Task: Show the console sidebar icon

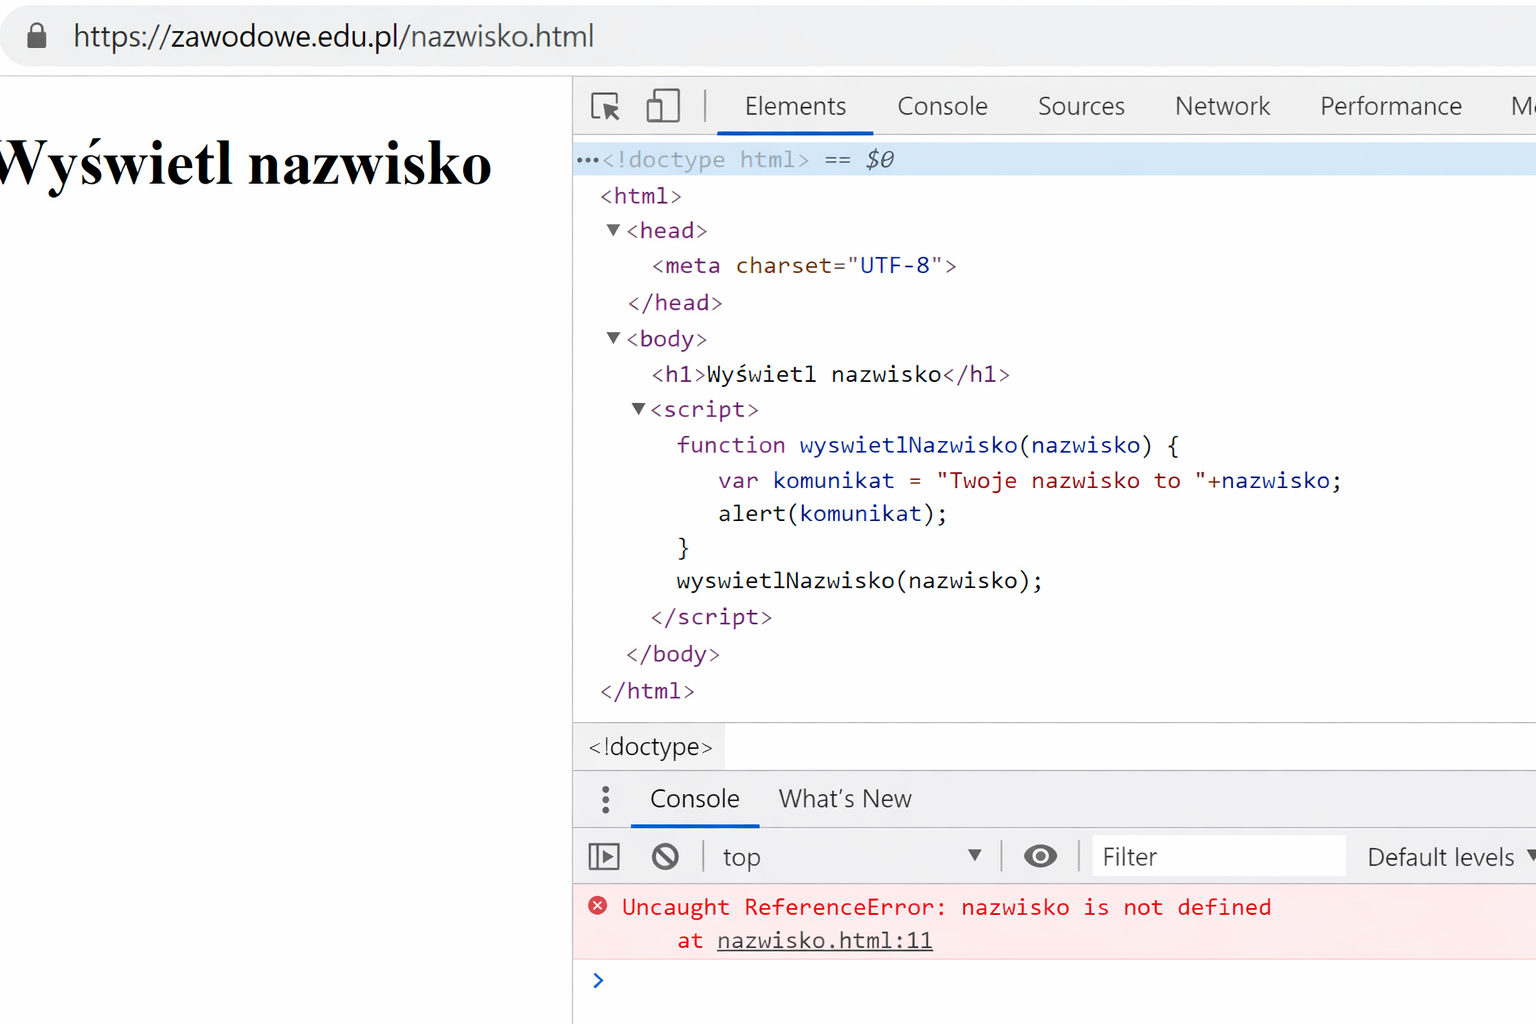Action: point(604,857)
